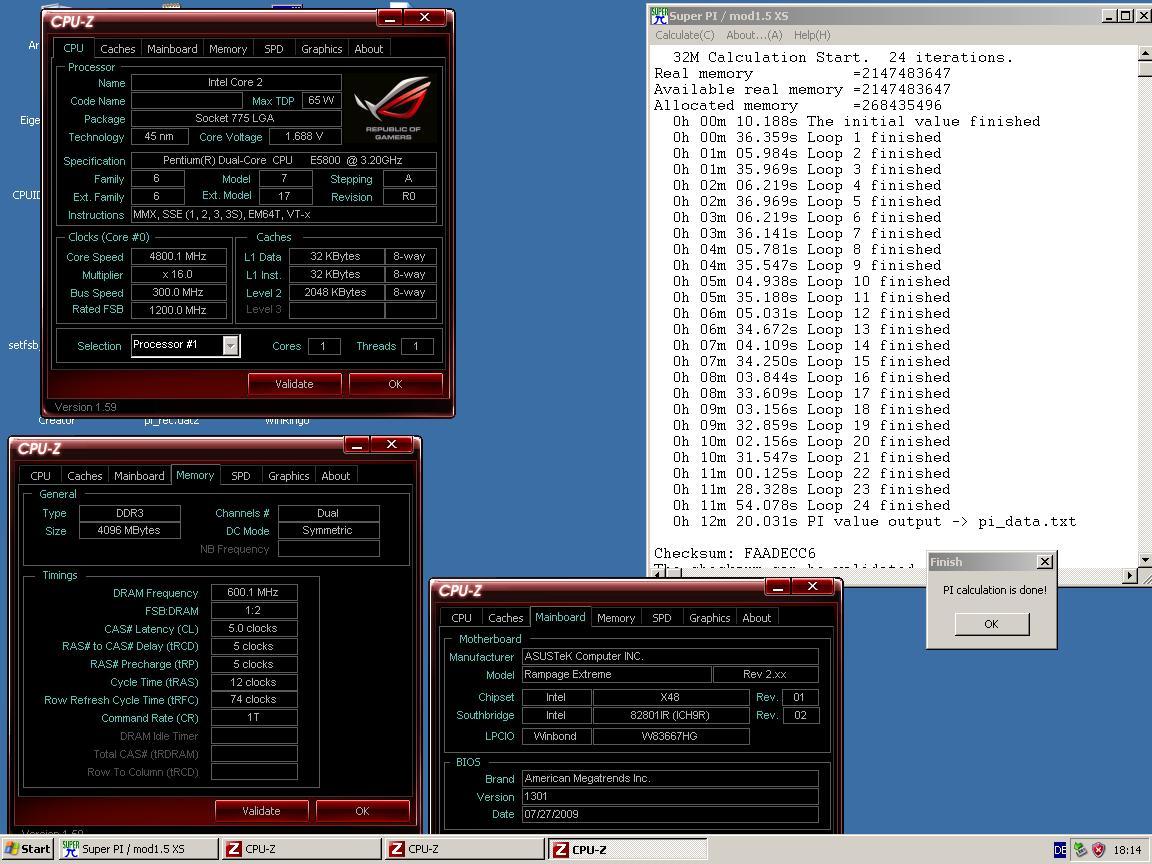Open Graphics tab in the Memory CPU-Z window

click(289, 475)
